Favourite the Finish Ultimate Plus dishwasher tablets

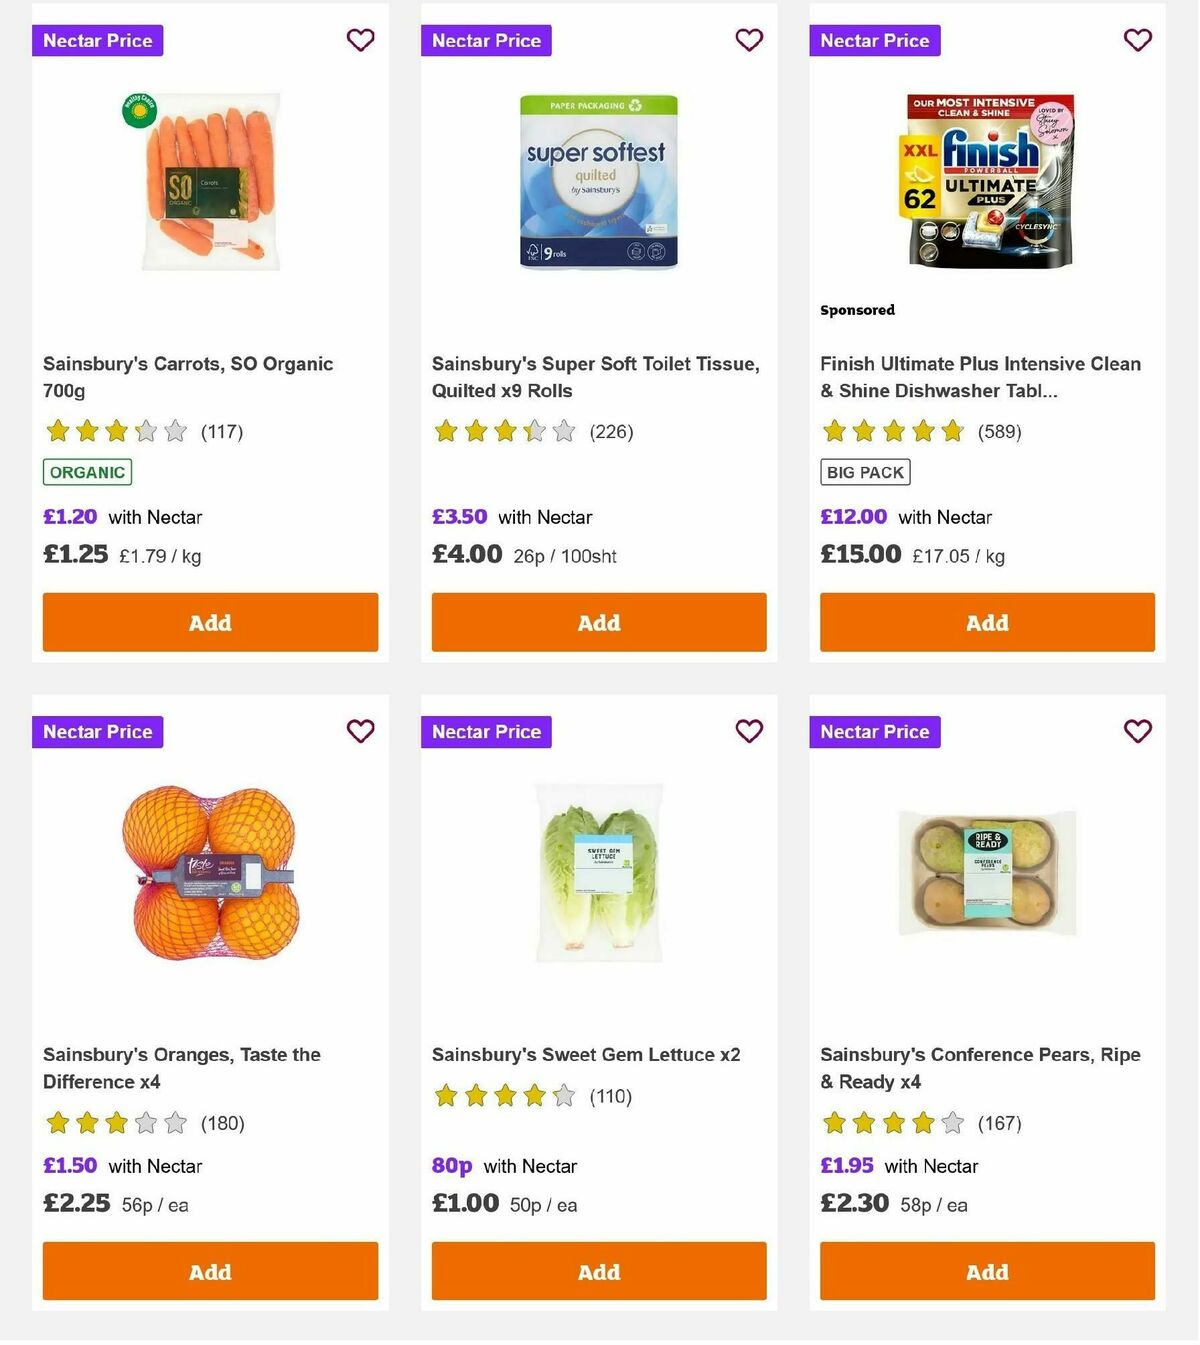[1137, 40]
